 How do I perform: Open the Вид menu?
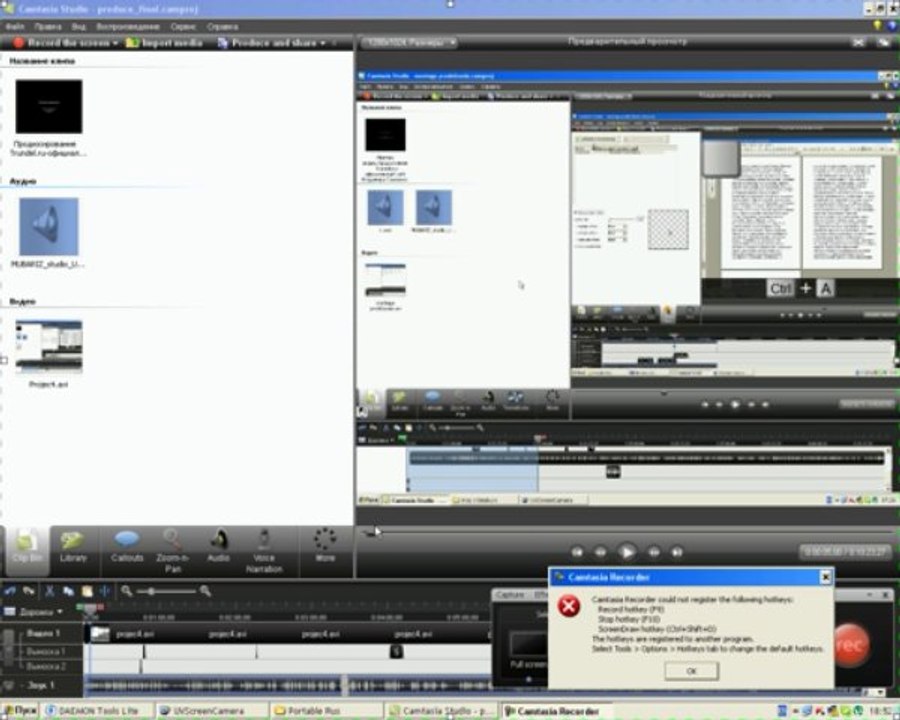pyautogui.click(x=79, y=26)
